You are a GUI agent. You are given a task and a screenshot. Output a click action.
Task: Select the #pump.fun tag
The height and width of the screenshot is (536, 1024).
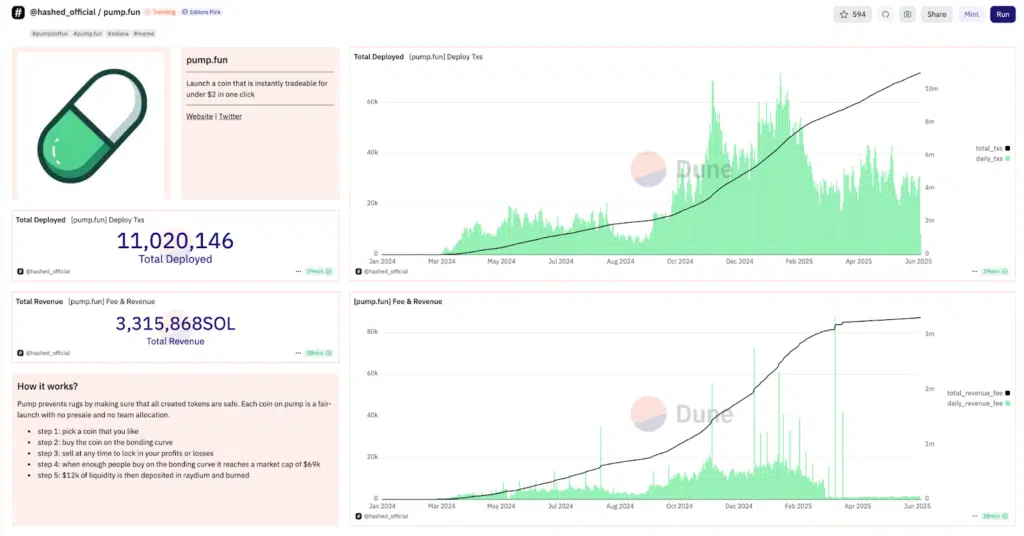point(88,33)
